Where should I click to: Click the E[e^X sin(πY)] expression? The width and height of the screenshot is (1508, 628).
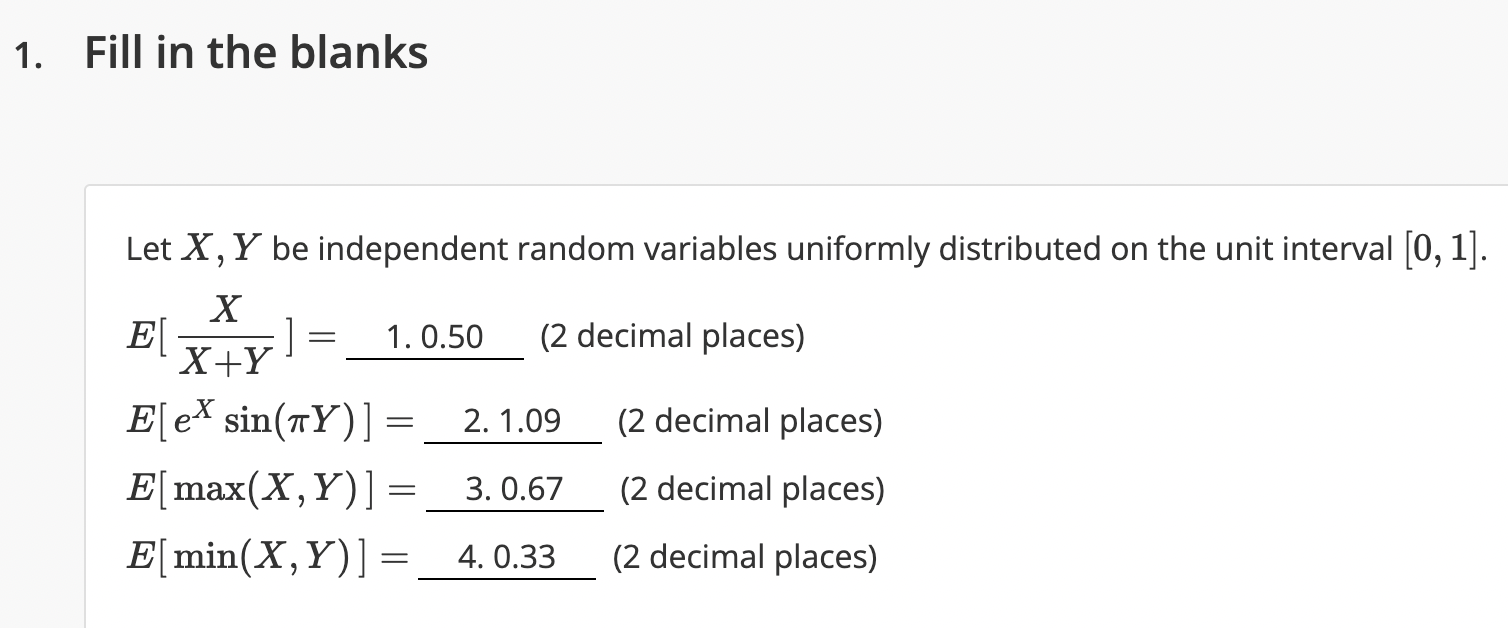[255, 422]
